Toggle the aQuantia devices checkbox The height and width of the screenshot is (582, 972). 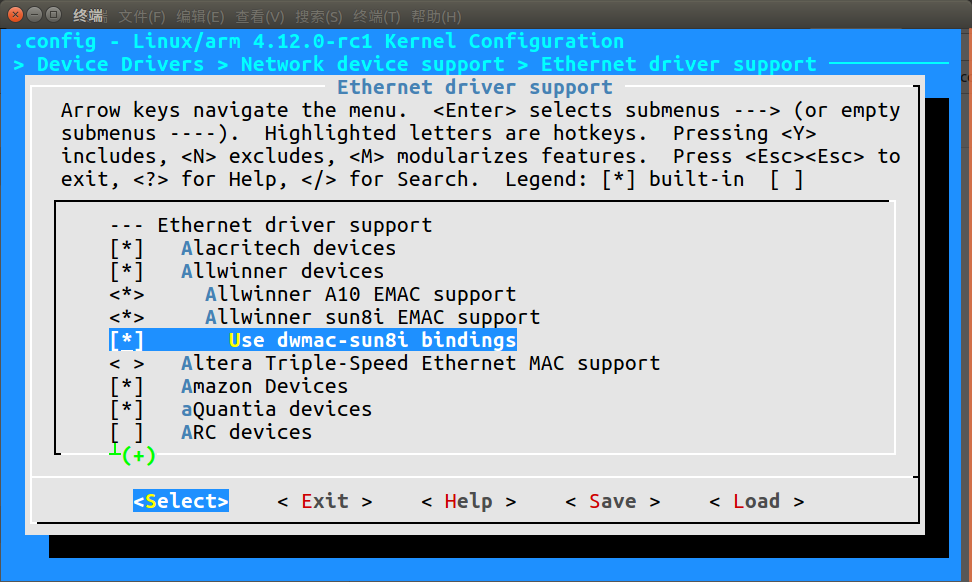click(x=126, y=409)
